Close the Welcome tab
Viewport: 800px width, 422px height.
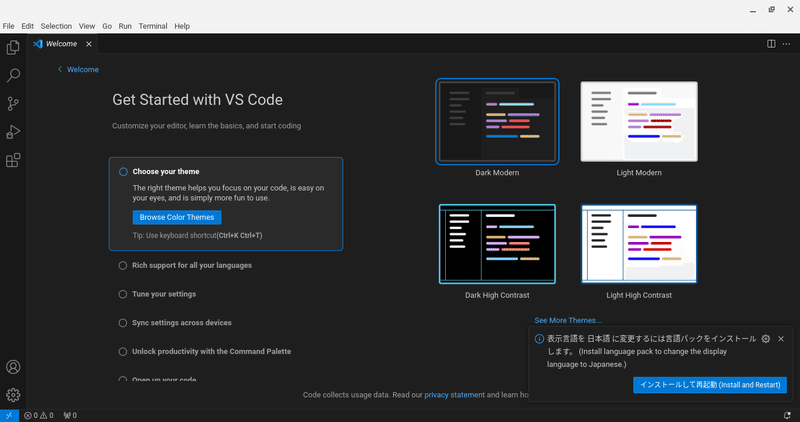tap(89, 44)
